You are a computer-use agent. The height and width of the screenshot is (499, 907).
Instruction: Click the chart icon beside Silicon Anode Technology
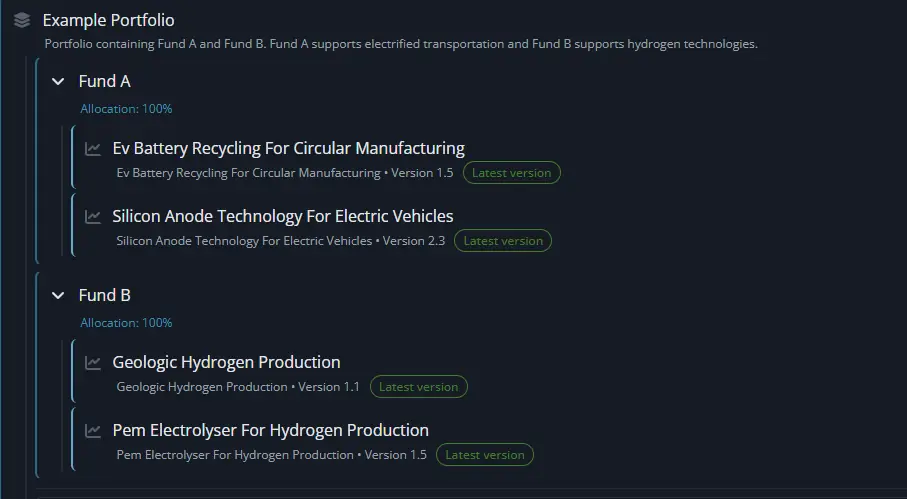pyautogui.click(x=93, y=217)
